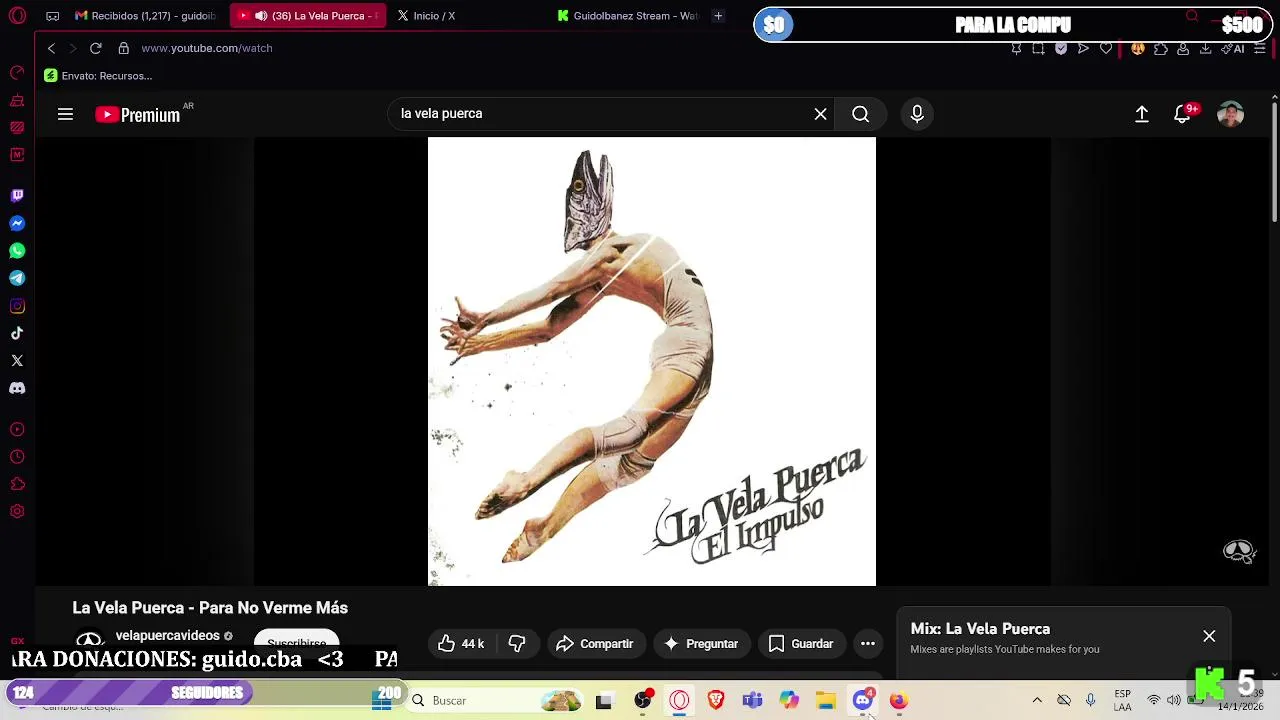This screenshot has width=1280, height=720.
Task: Open the tab islands workspace icon
Action: [x=53, y=16]
